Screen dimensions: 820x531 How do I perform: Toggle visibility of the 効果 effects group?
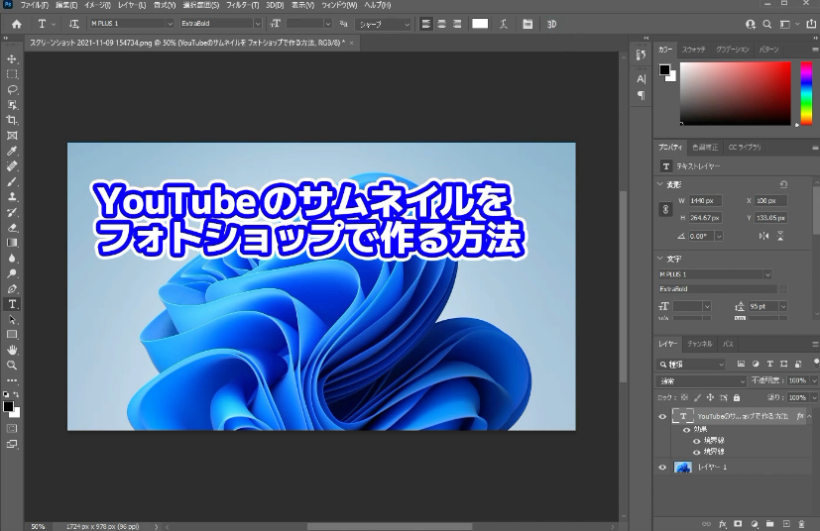tap(687, 430)
